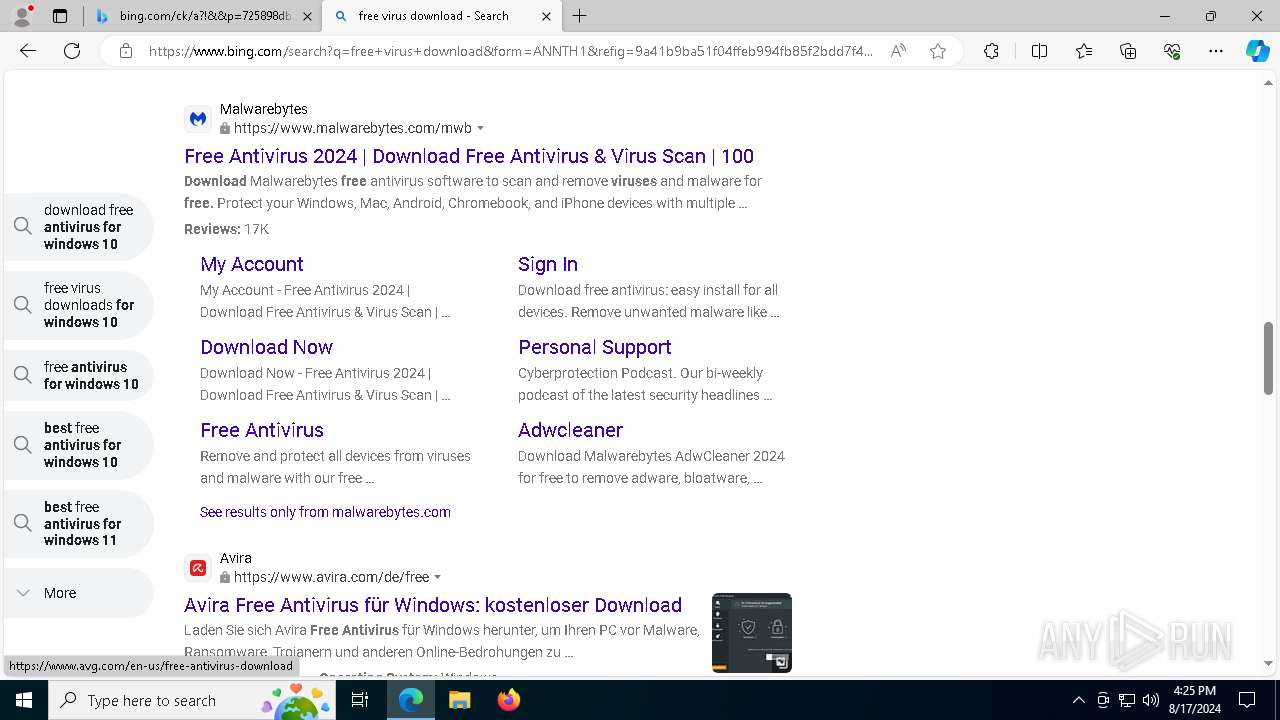
Task: Search 'download free antivirus for windows 10' suggestion
Action: click(x=79, y=227)
